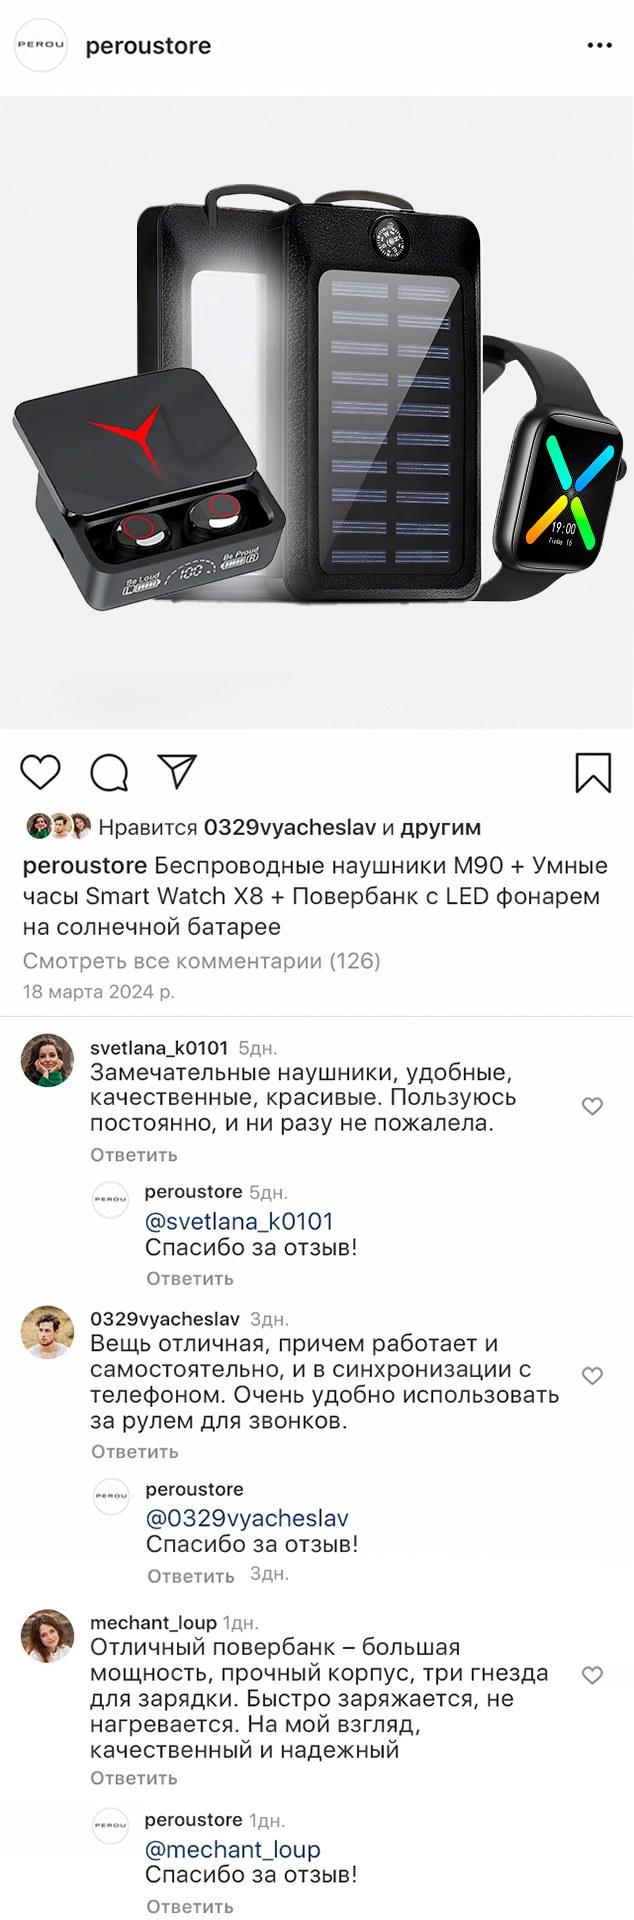
Task: View 0329vyacheslav in the likes line
Action: click(289, 827)
